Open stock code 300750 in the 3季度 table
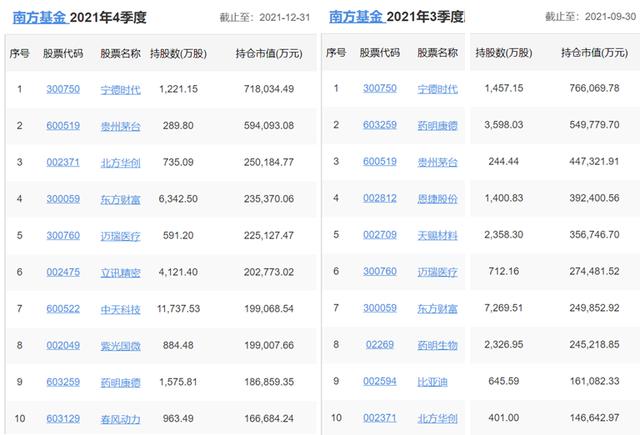 [x=380, y=88]
